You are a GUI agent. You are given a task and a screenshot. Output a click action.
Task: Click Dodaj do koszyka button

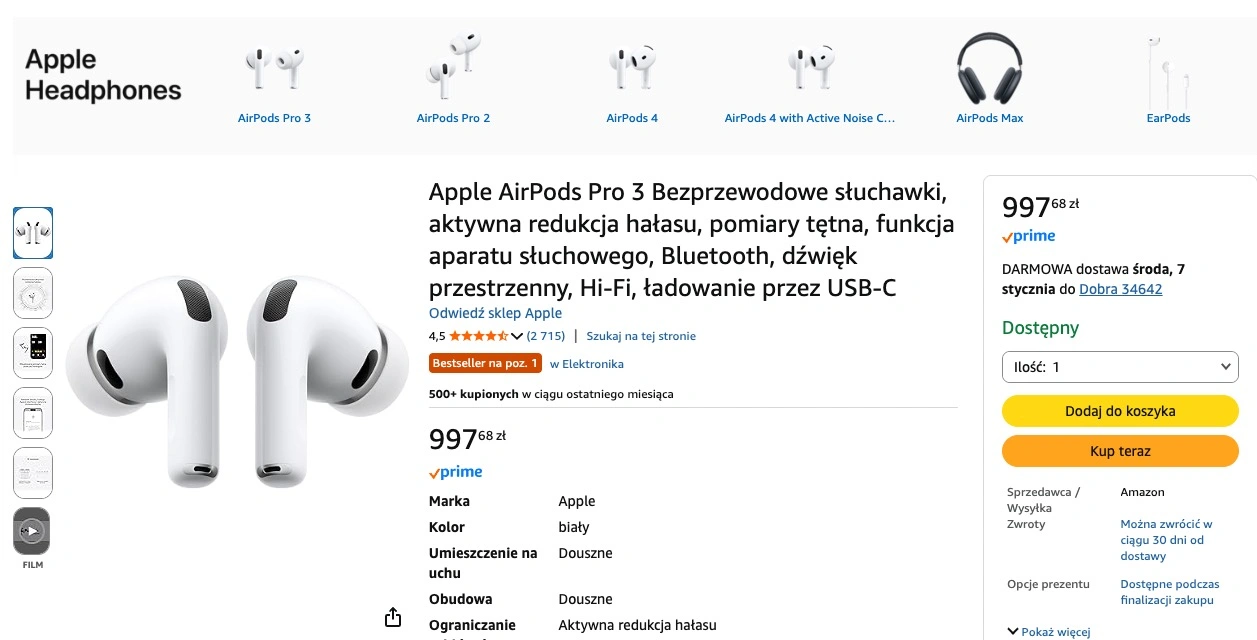1120,411
